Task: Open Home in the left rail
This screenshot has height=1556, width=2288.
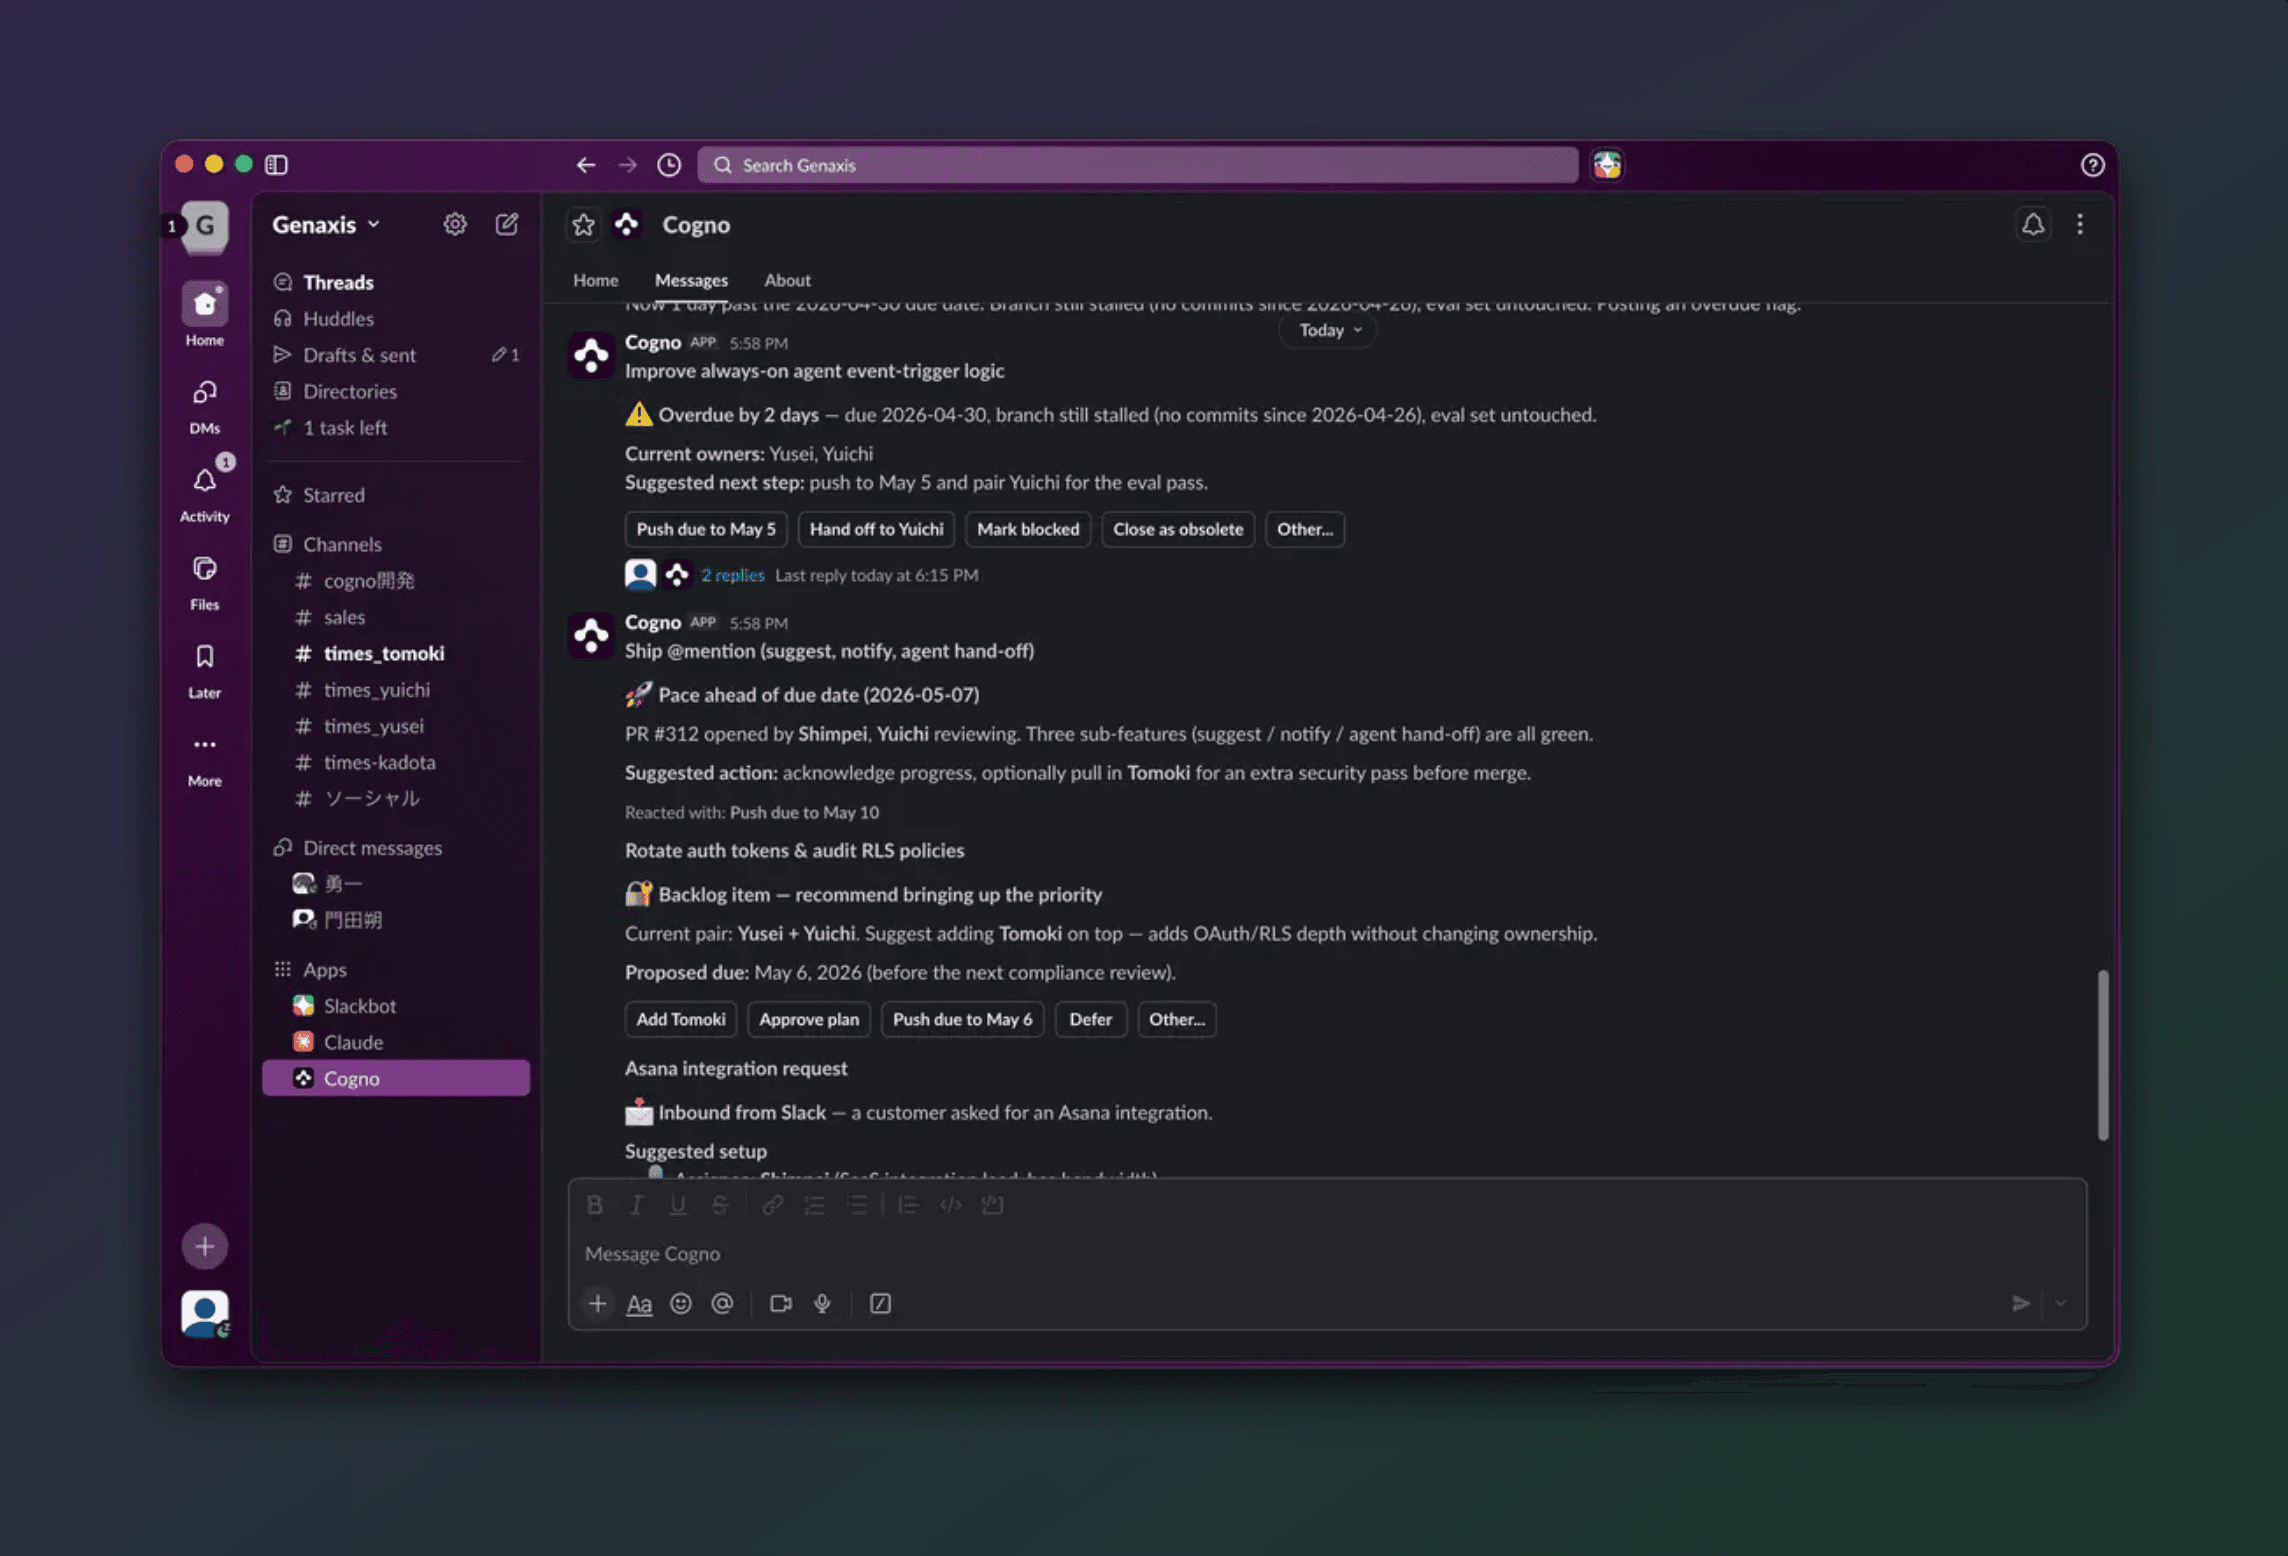Action: pyautogui.click(x=204, y=314)
